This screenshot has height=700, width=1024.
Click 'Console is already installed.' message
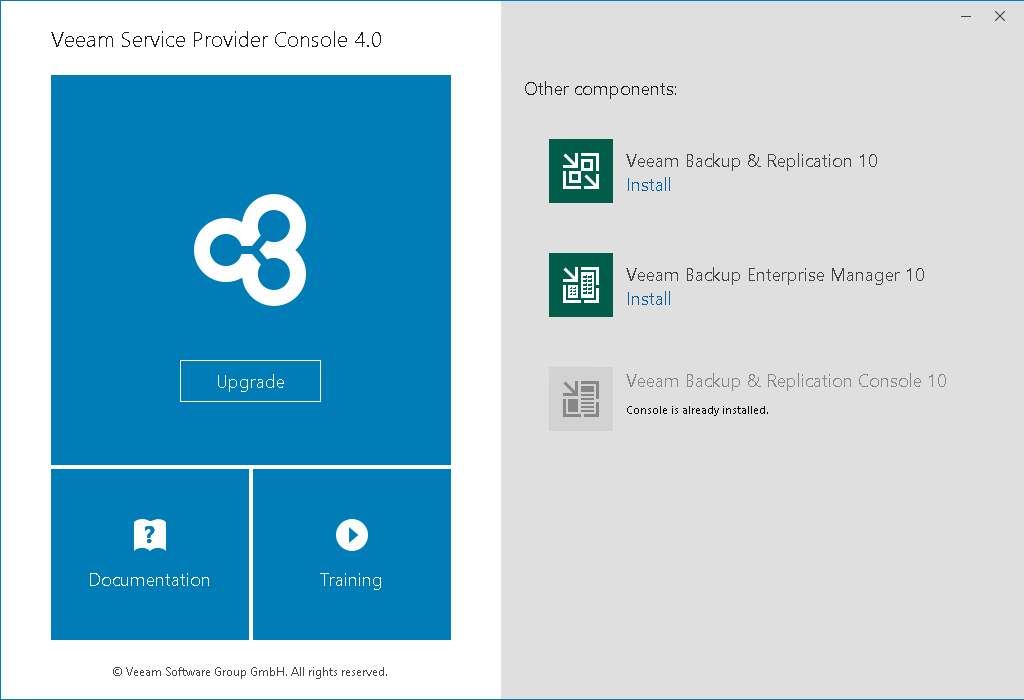point(697,410)
